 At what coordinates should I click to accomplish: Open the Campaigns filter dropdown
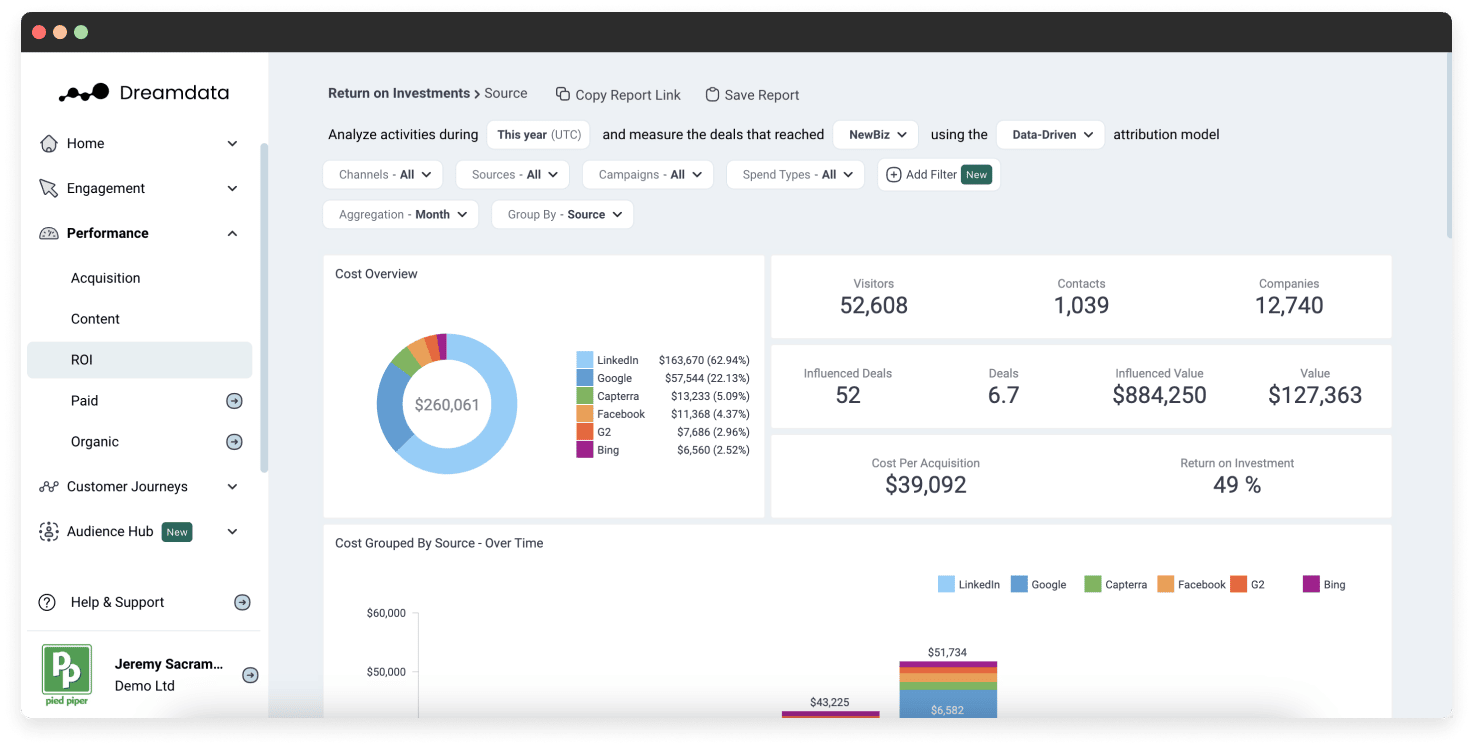click(650, 174)
